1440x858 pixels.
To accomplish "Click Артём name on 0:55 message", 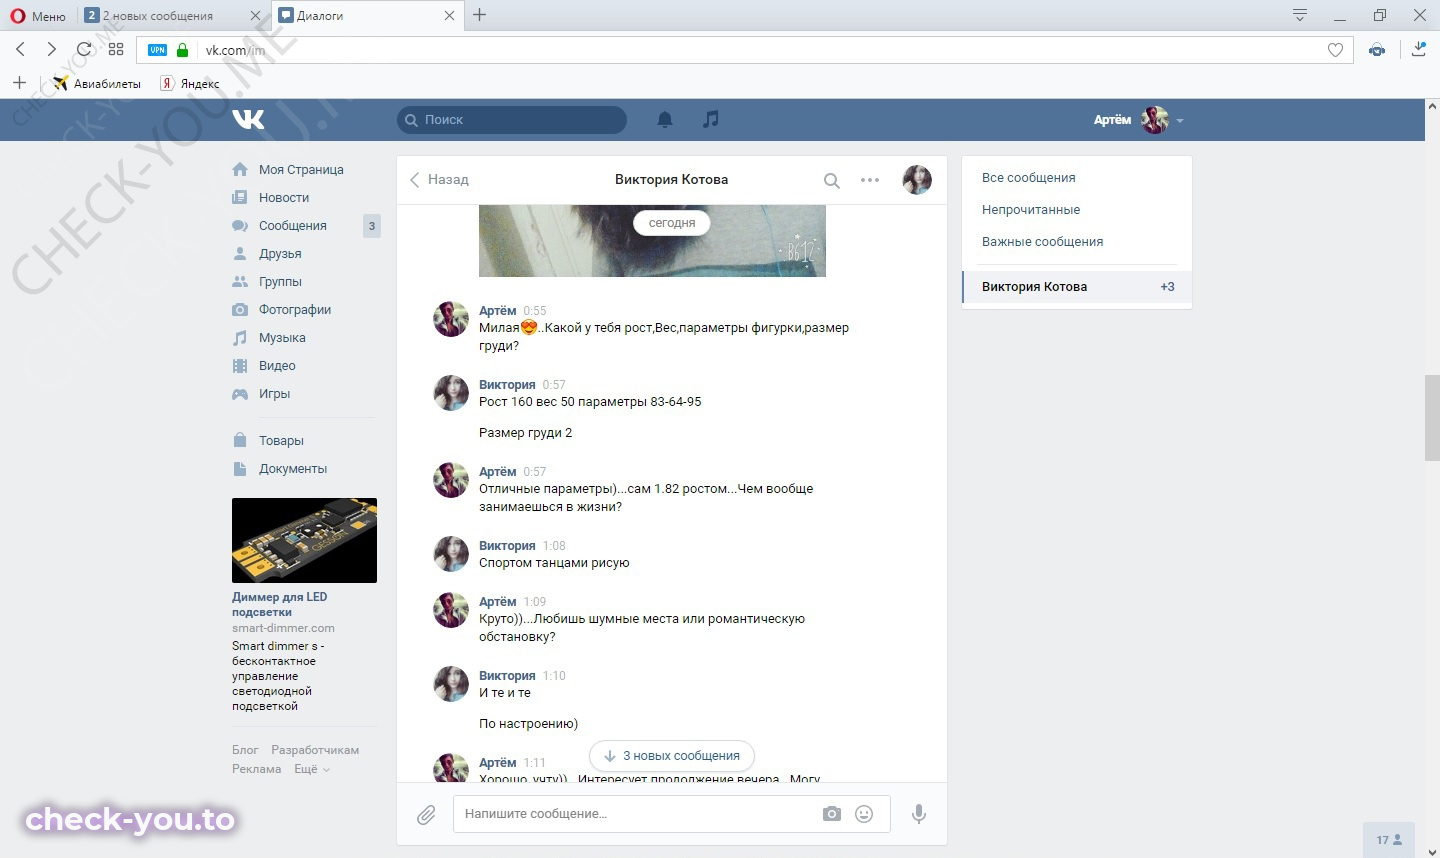I will (x=497, y=310).
